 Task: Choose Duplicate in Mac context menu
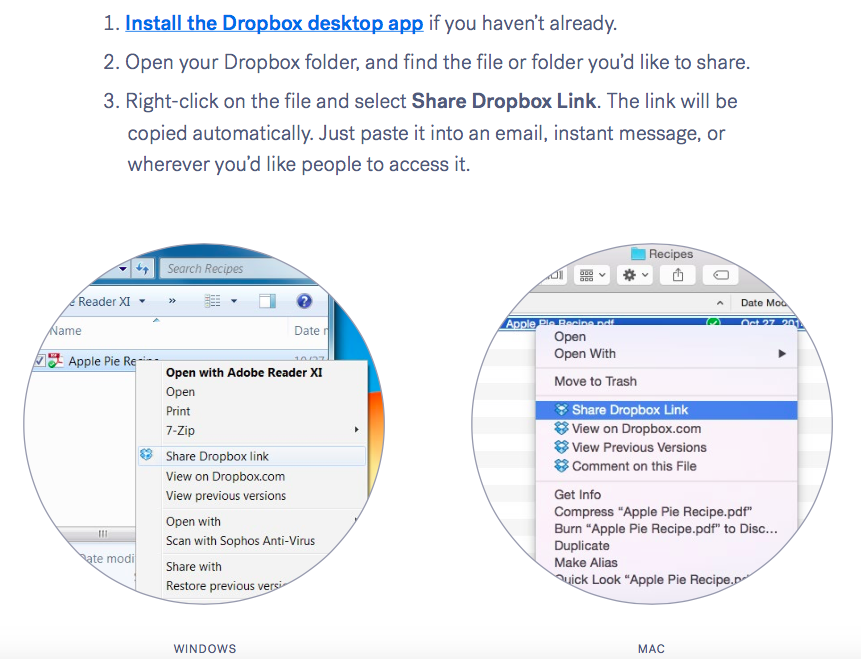click(582, 546)
